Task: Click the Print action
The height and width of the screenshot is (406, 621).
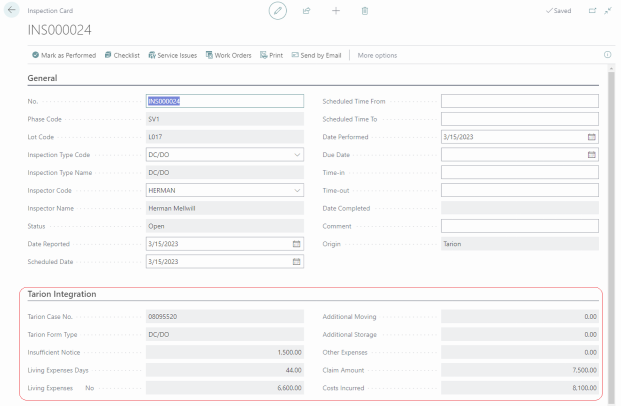Action: click(271, 55)
